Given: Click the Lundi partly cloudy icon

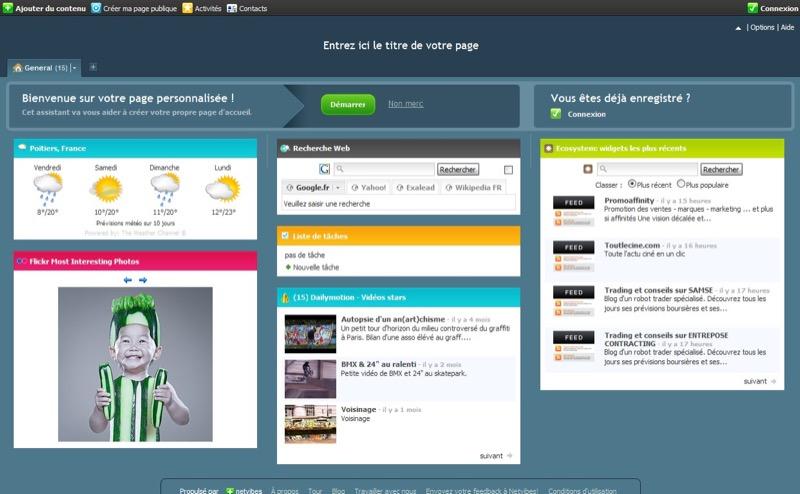Looking at the screenshot, I should pyautogui.click(x=222, y=189).
